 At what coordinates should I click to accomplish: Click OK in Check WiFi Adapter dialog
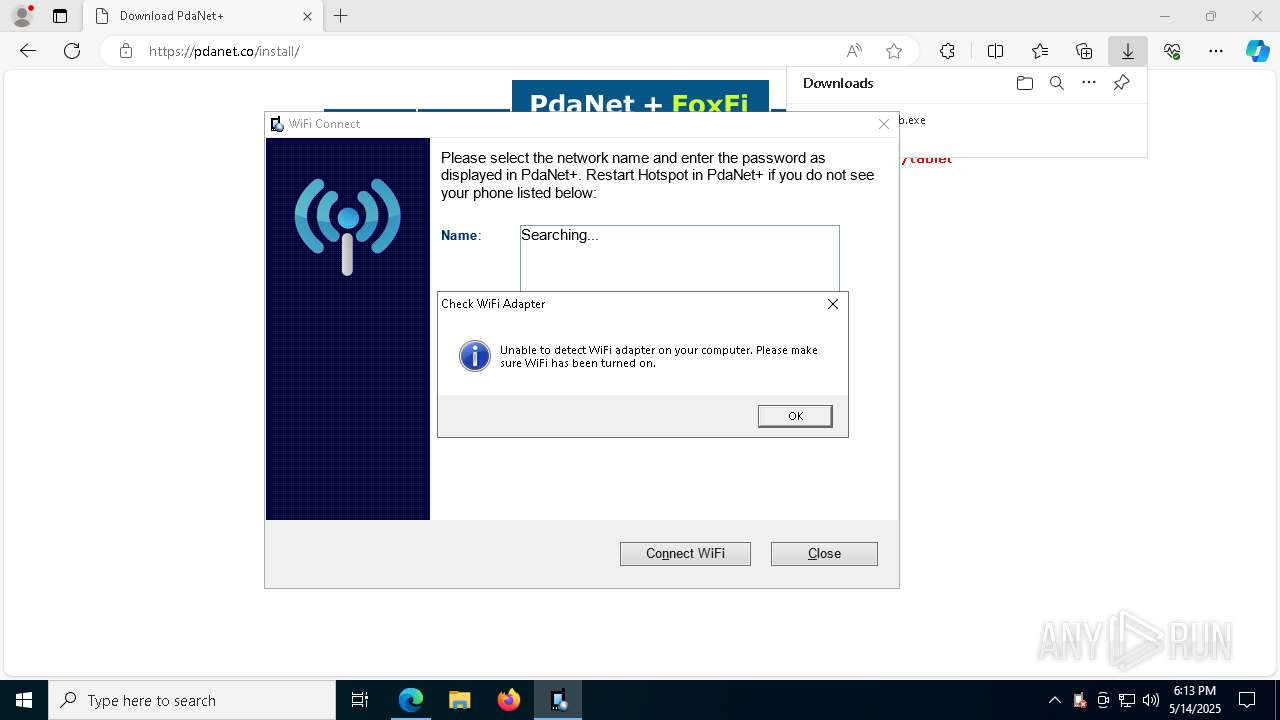pyautogui.click(x=795, y=416)
